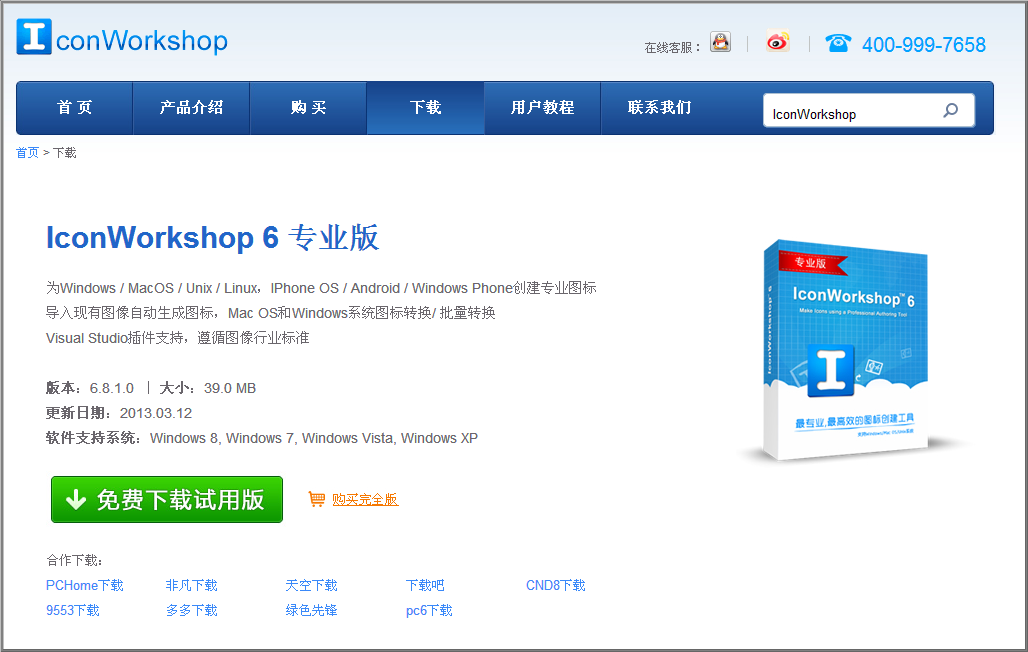Focus the IconWorkshop search input field
This screenshot has height=652, width=1028.
848,113
